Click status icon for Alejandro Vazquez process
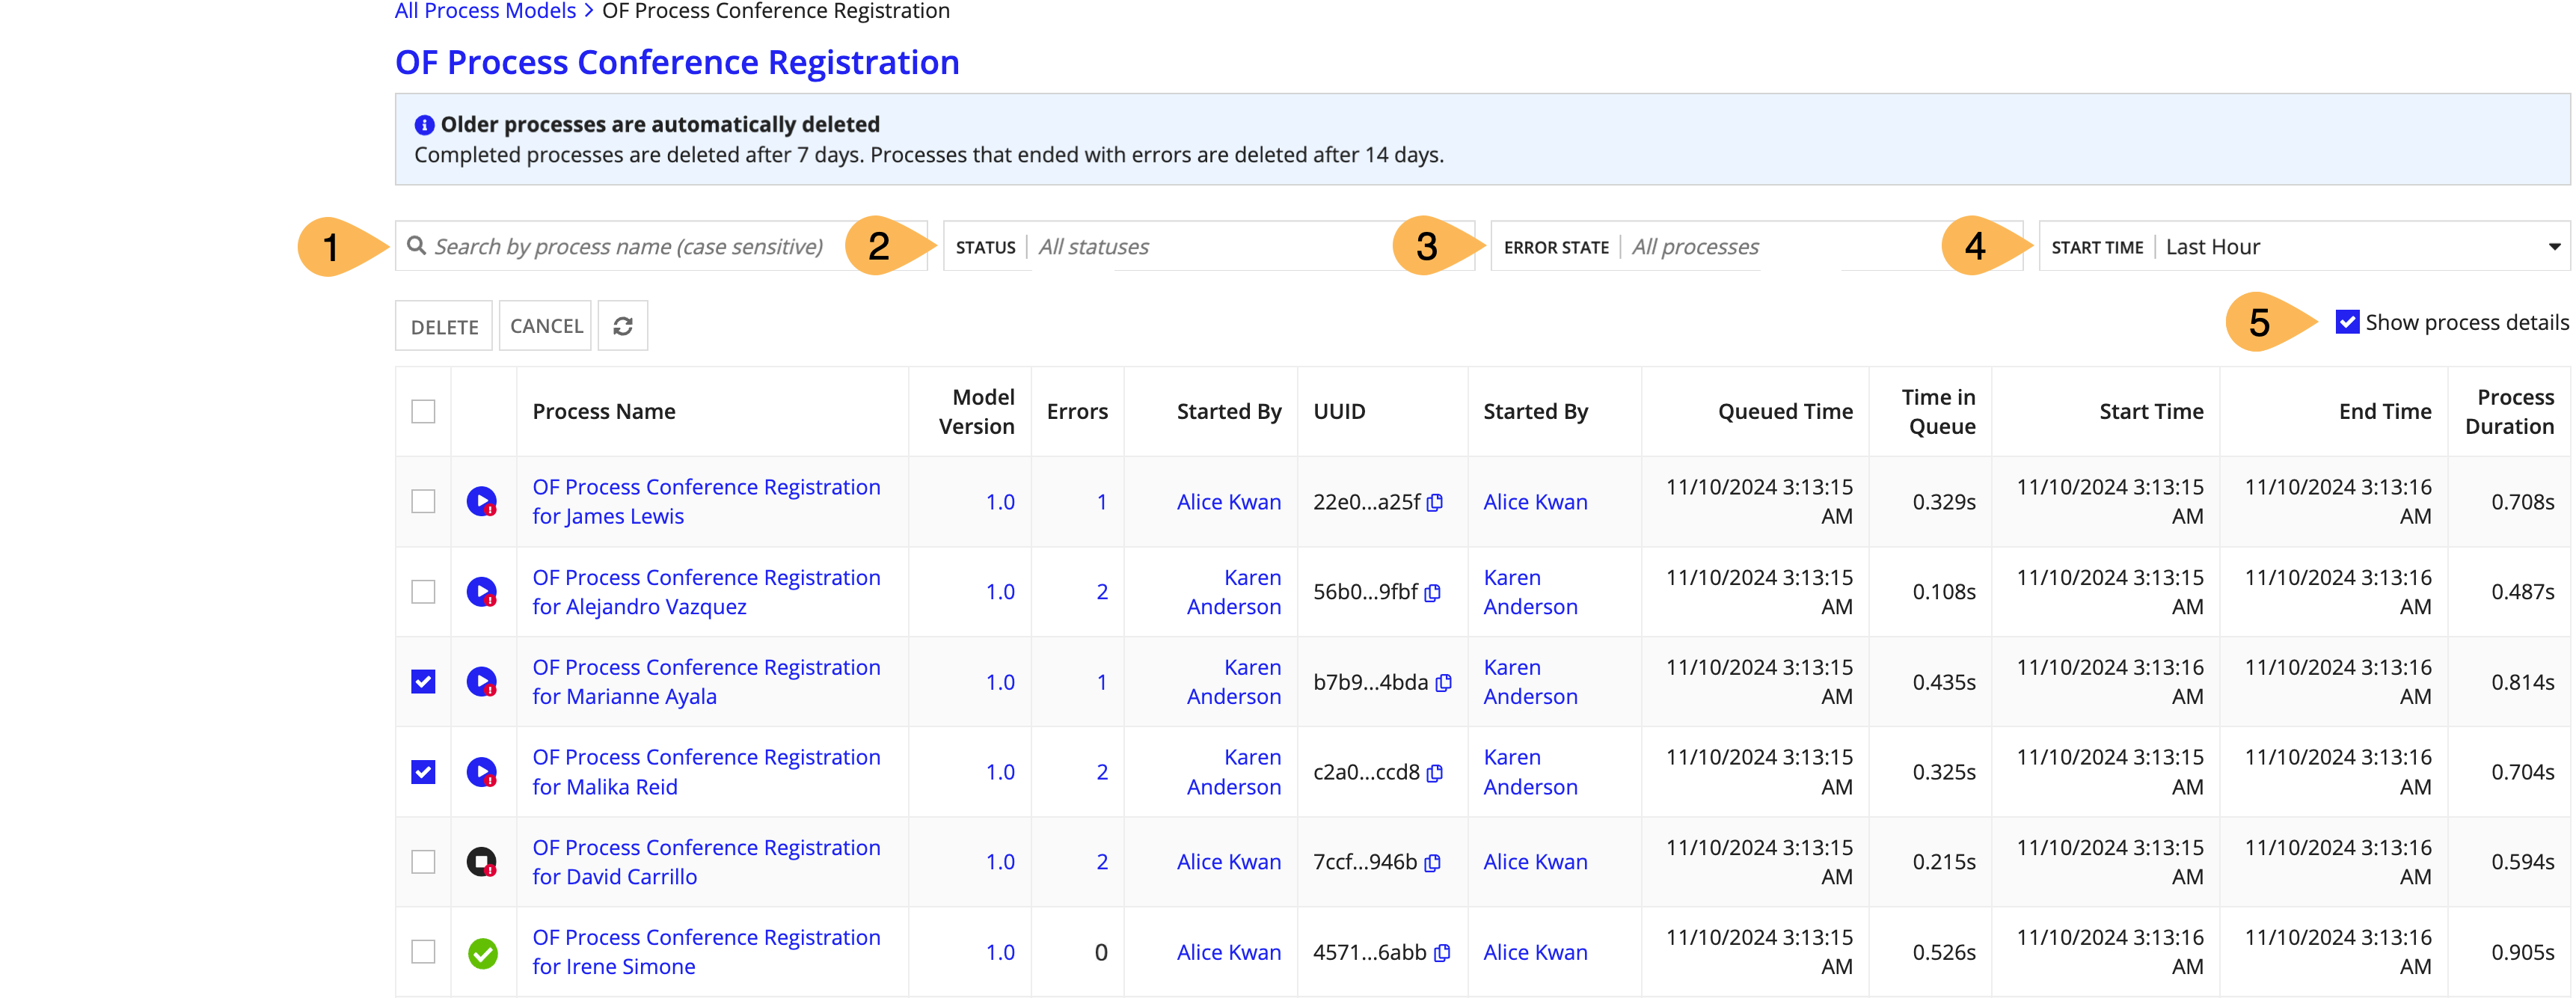 (482, 592)
